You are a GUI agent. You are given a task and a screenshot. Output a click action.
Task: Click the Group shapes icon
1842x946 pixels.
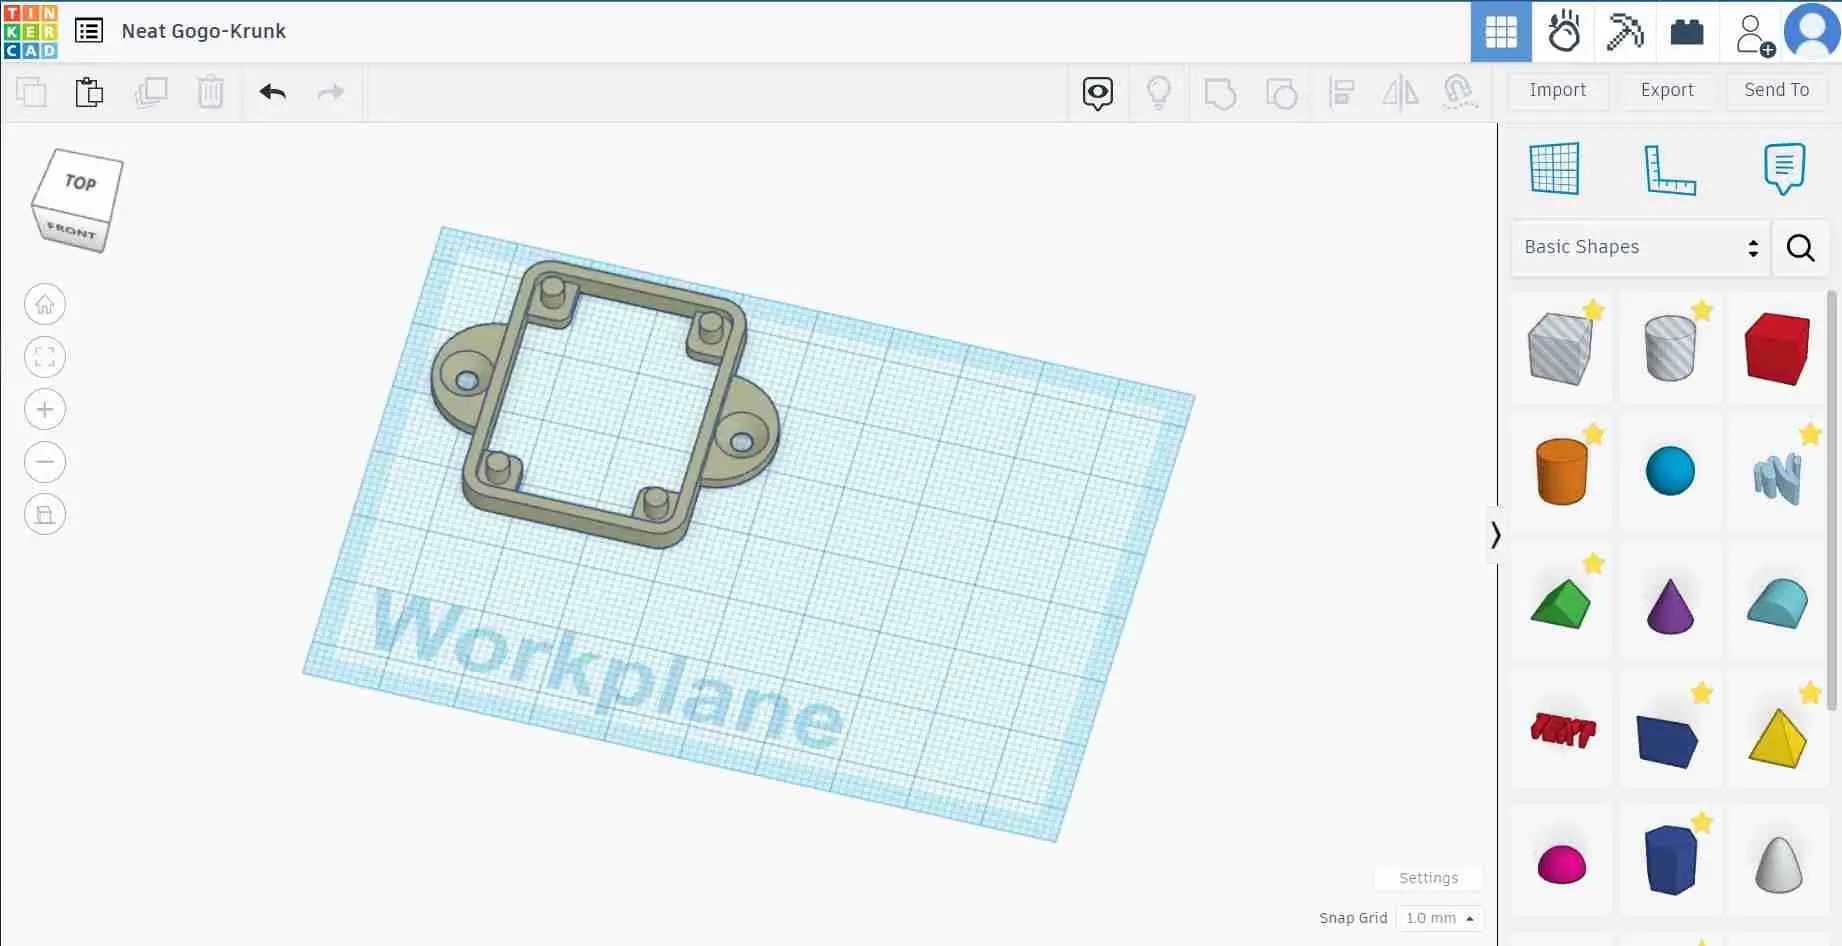click(1220, 93)
